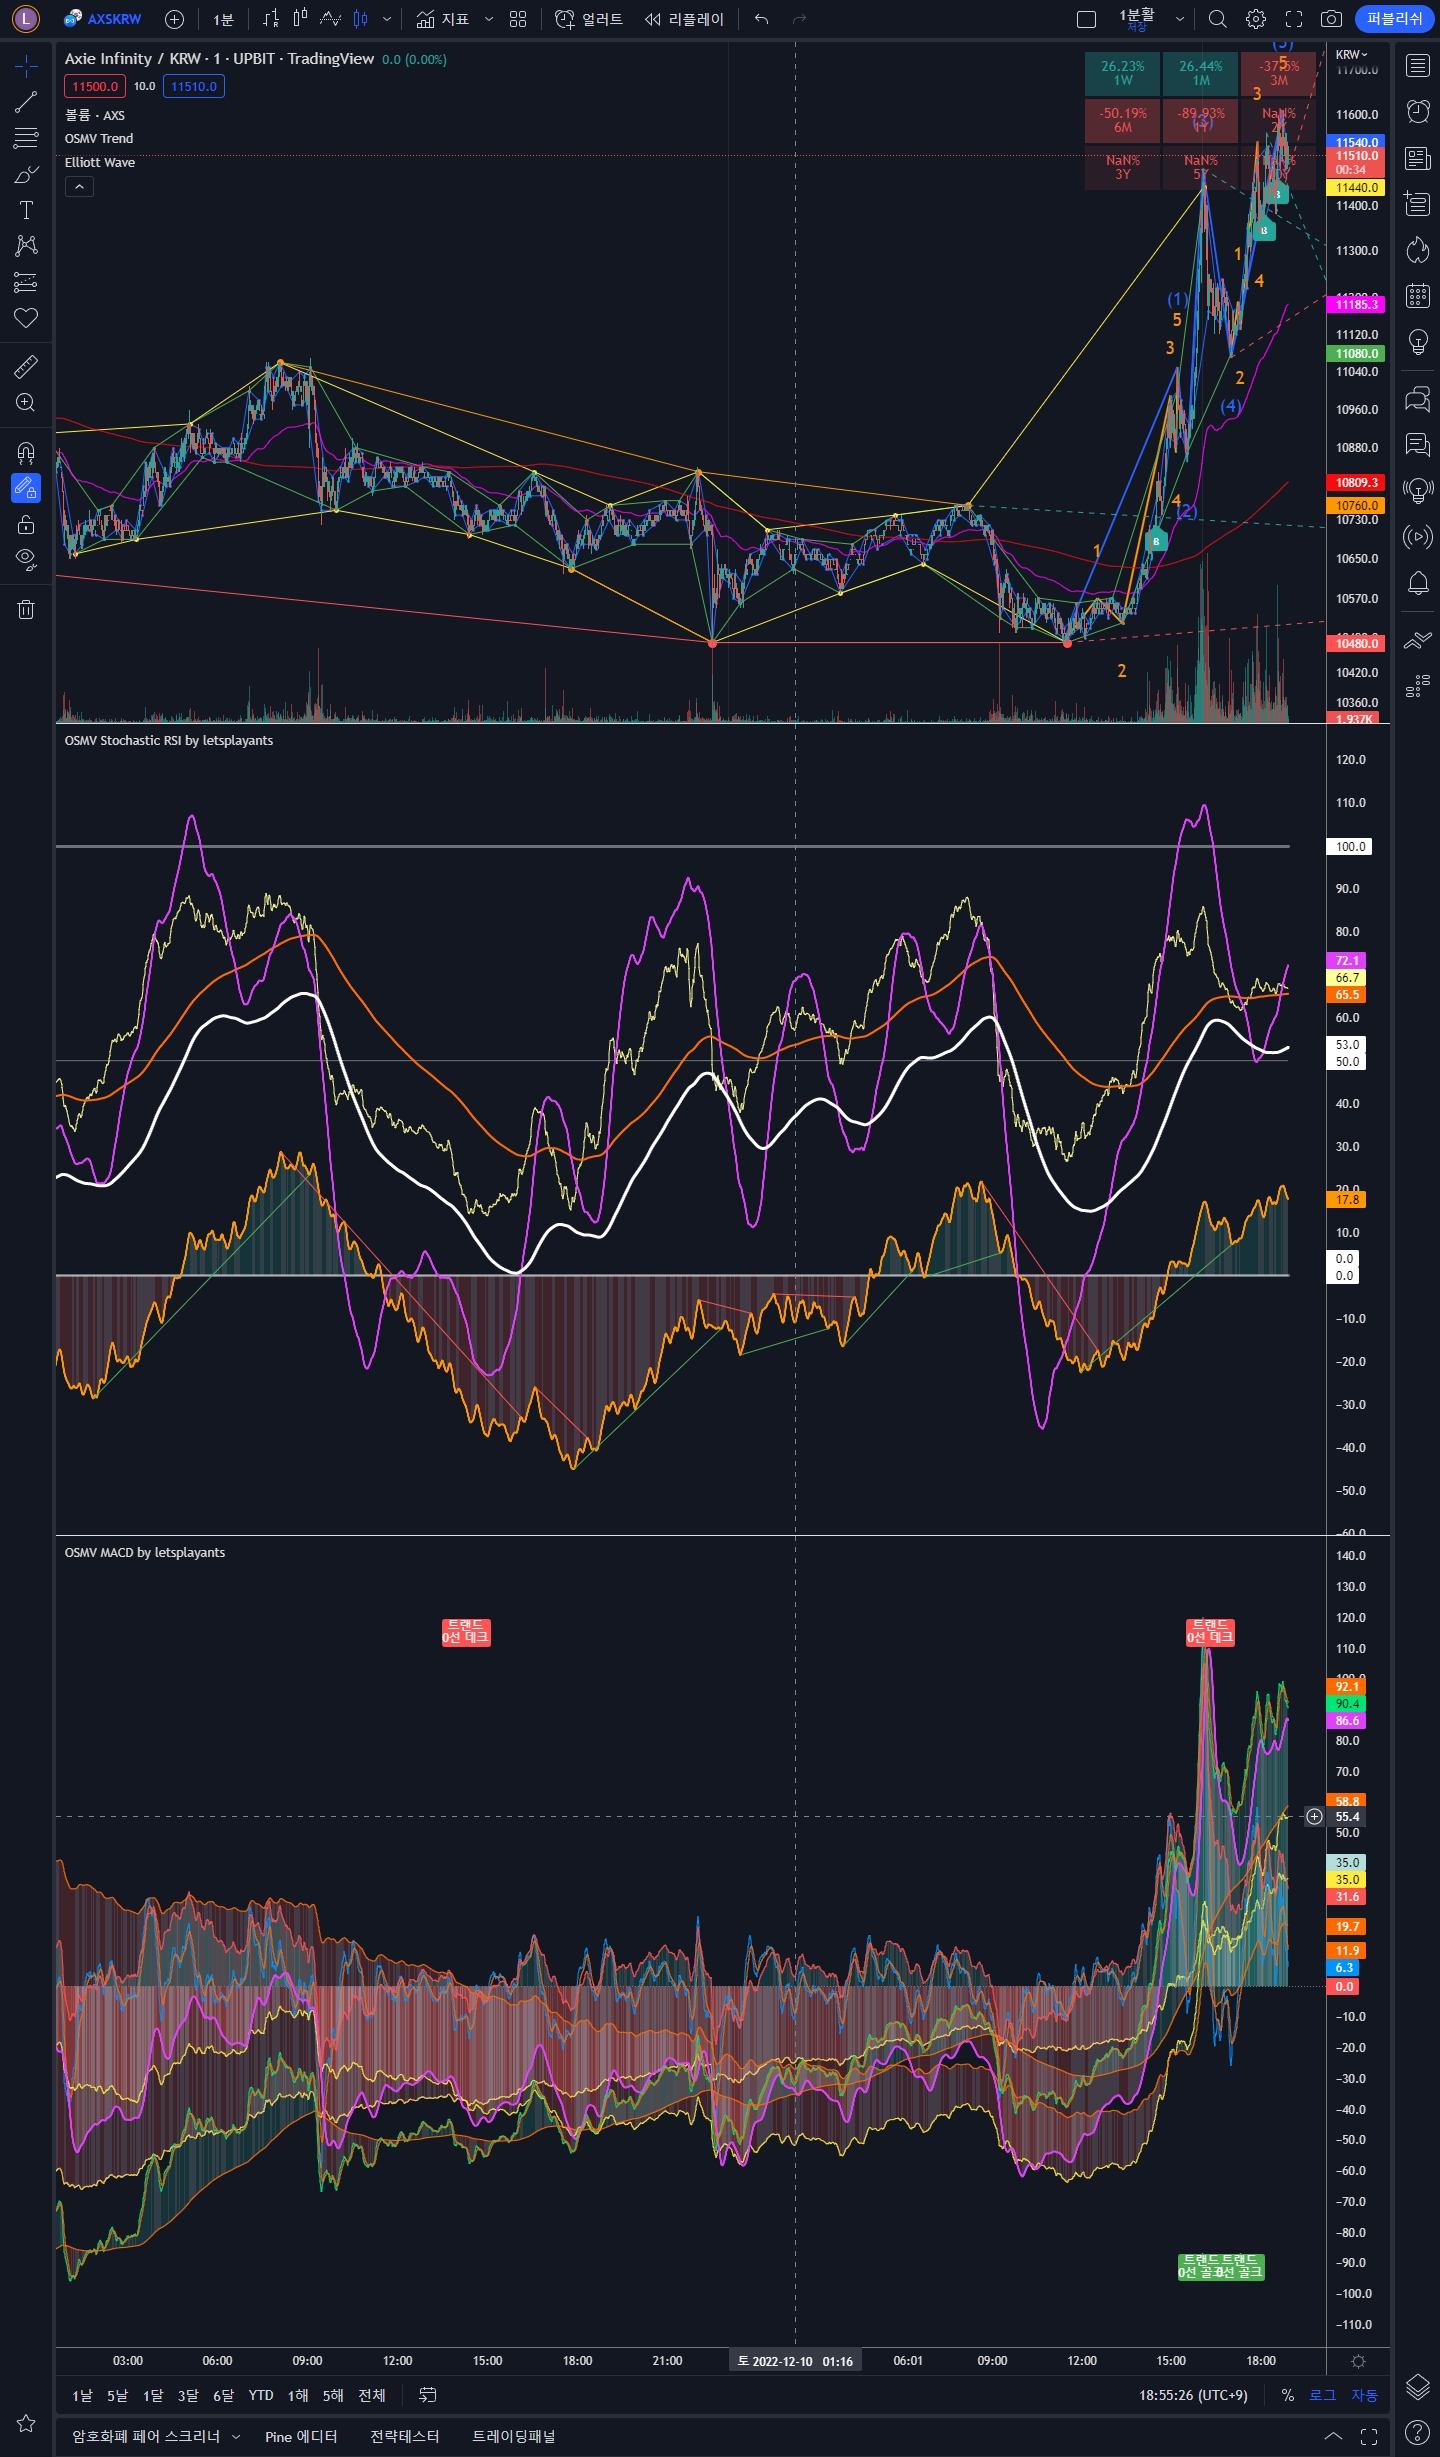Select the ruler measure tool
Screen dimensions: 1440x2457
[x=26, y=366]
